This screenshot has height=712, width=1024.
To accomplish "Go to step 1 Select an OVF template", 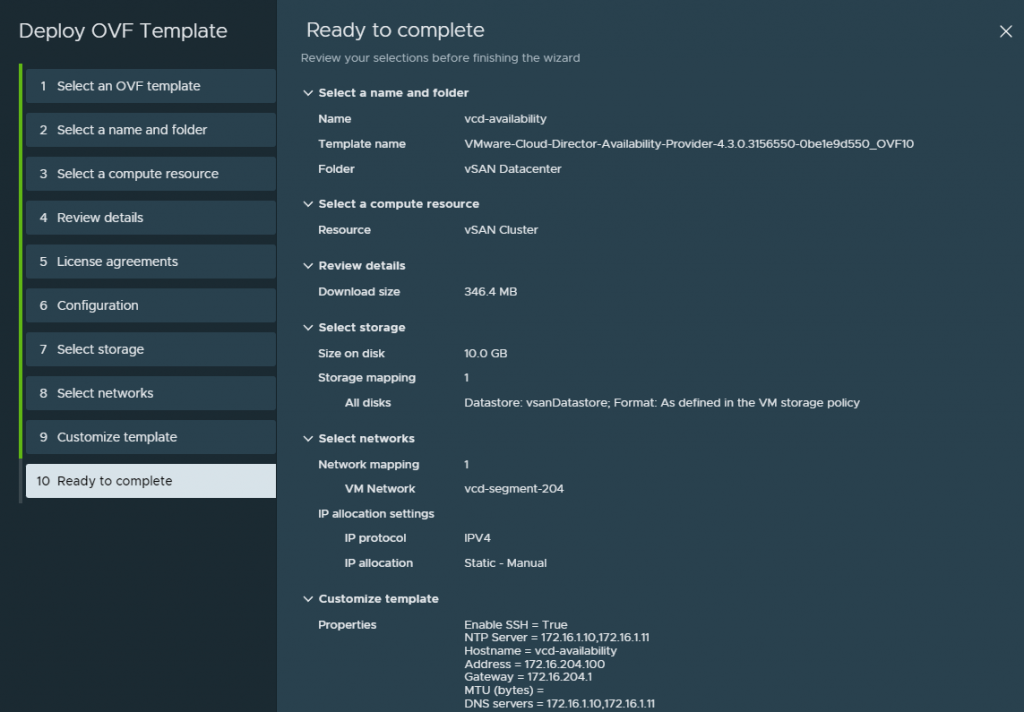I will coord(151,86).
